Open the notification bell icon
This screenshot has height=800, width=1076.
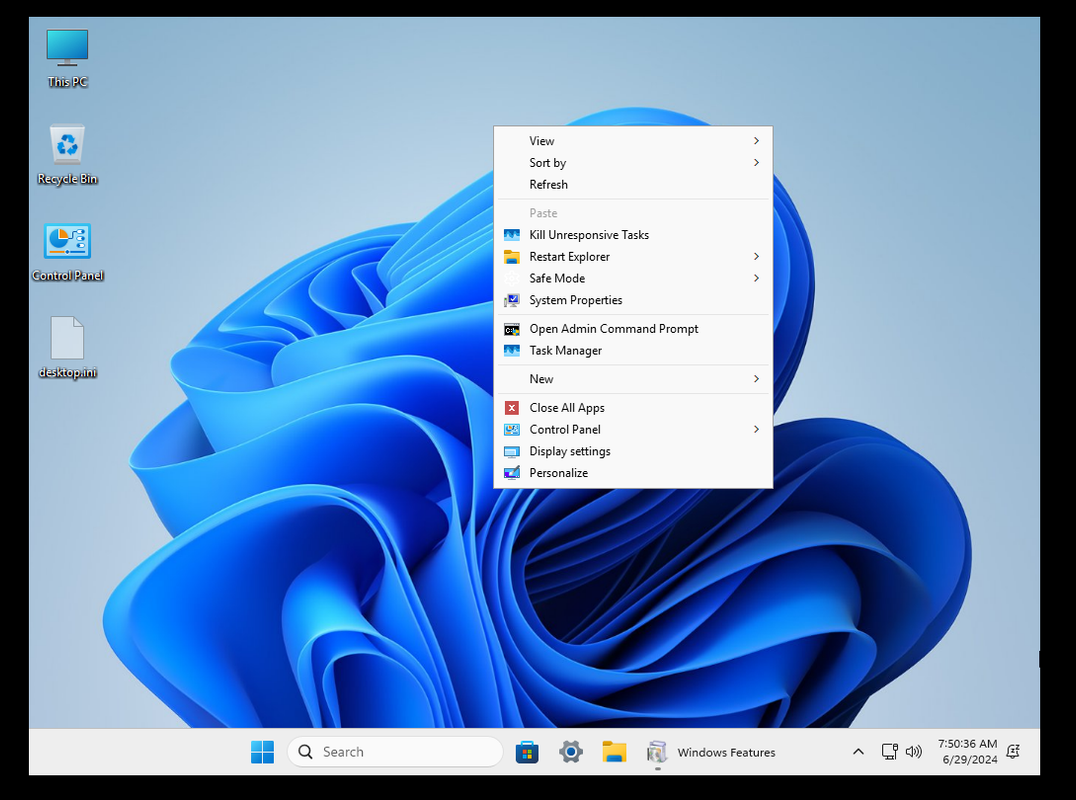(x=1013, y=752)
